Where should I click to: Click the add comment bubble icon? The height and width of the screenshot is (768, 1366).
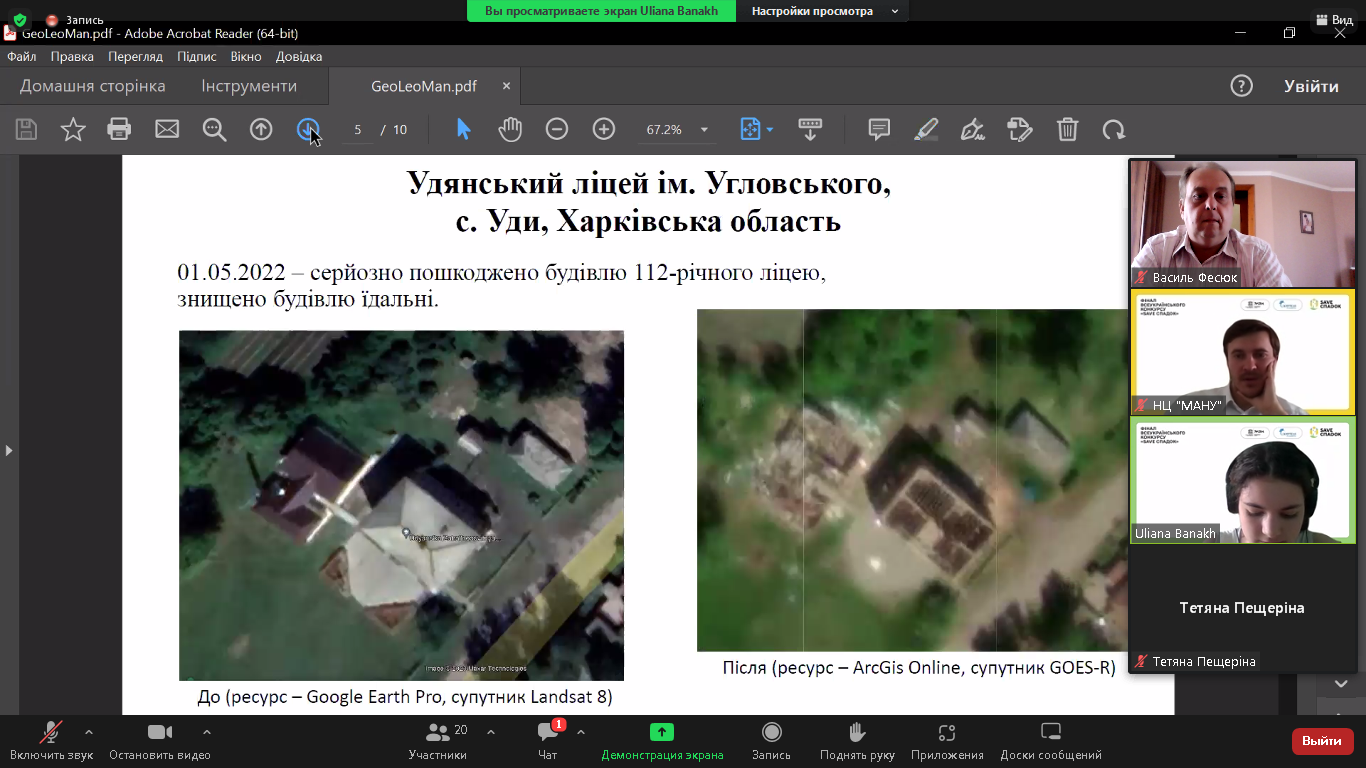coord(879,129)
